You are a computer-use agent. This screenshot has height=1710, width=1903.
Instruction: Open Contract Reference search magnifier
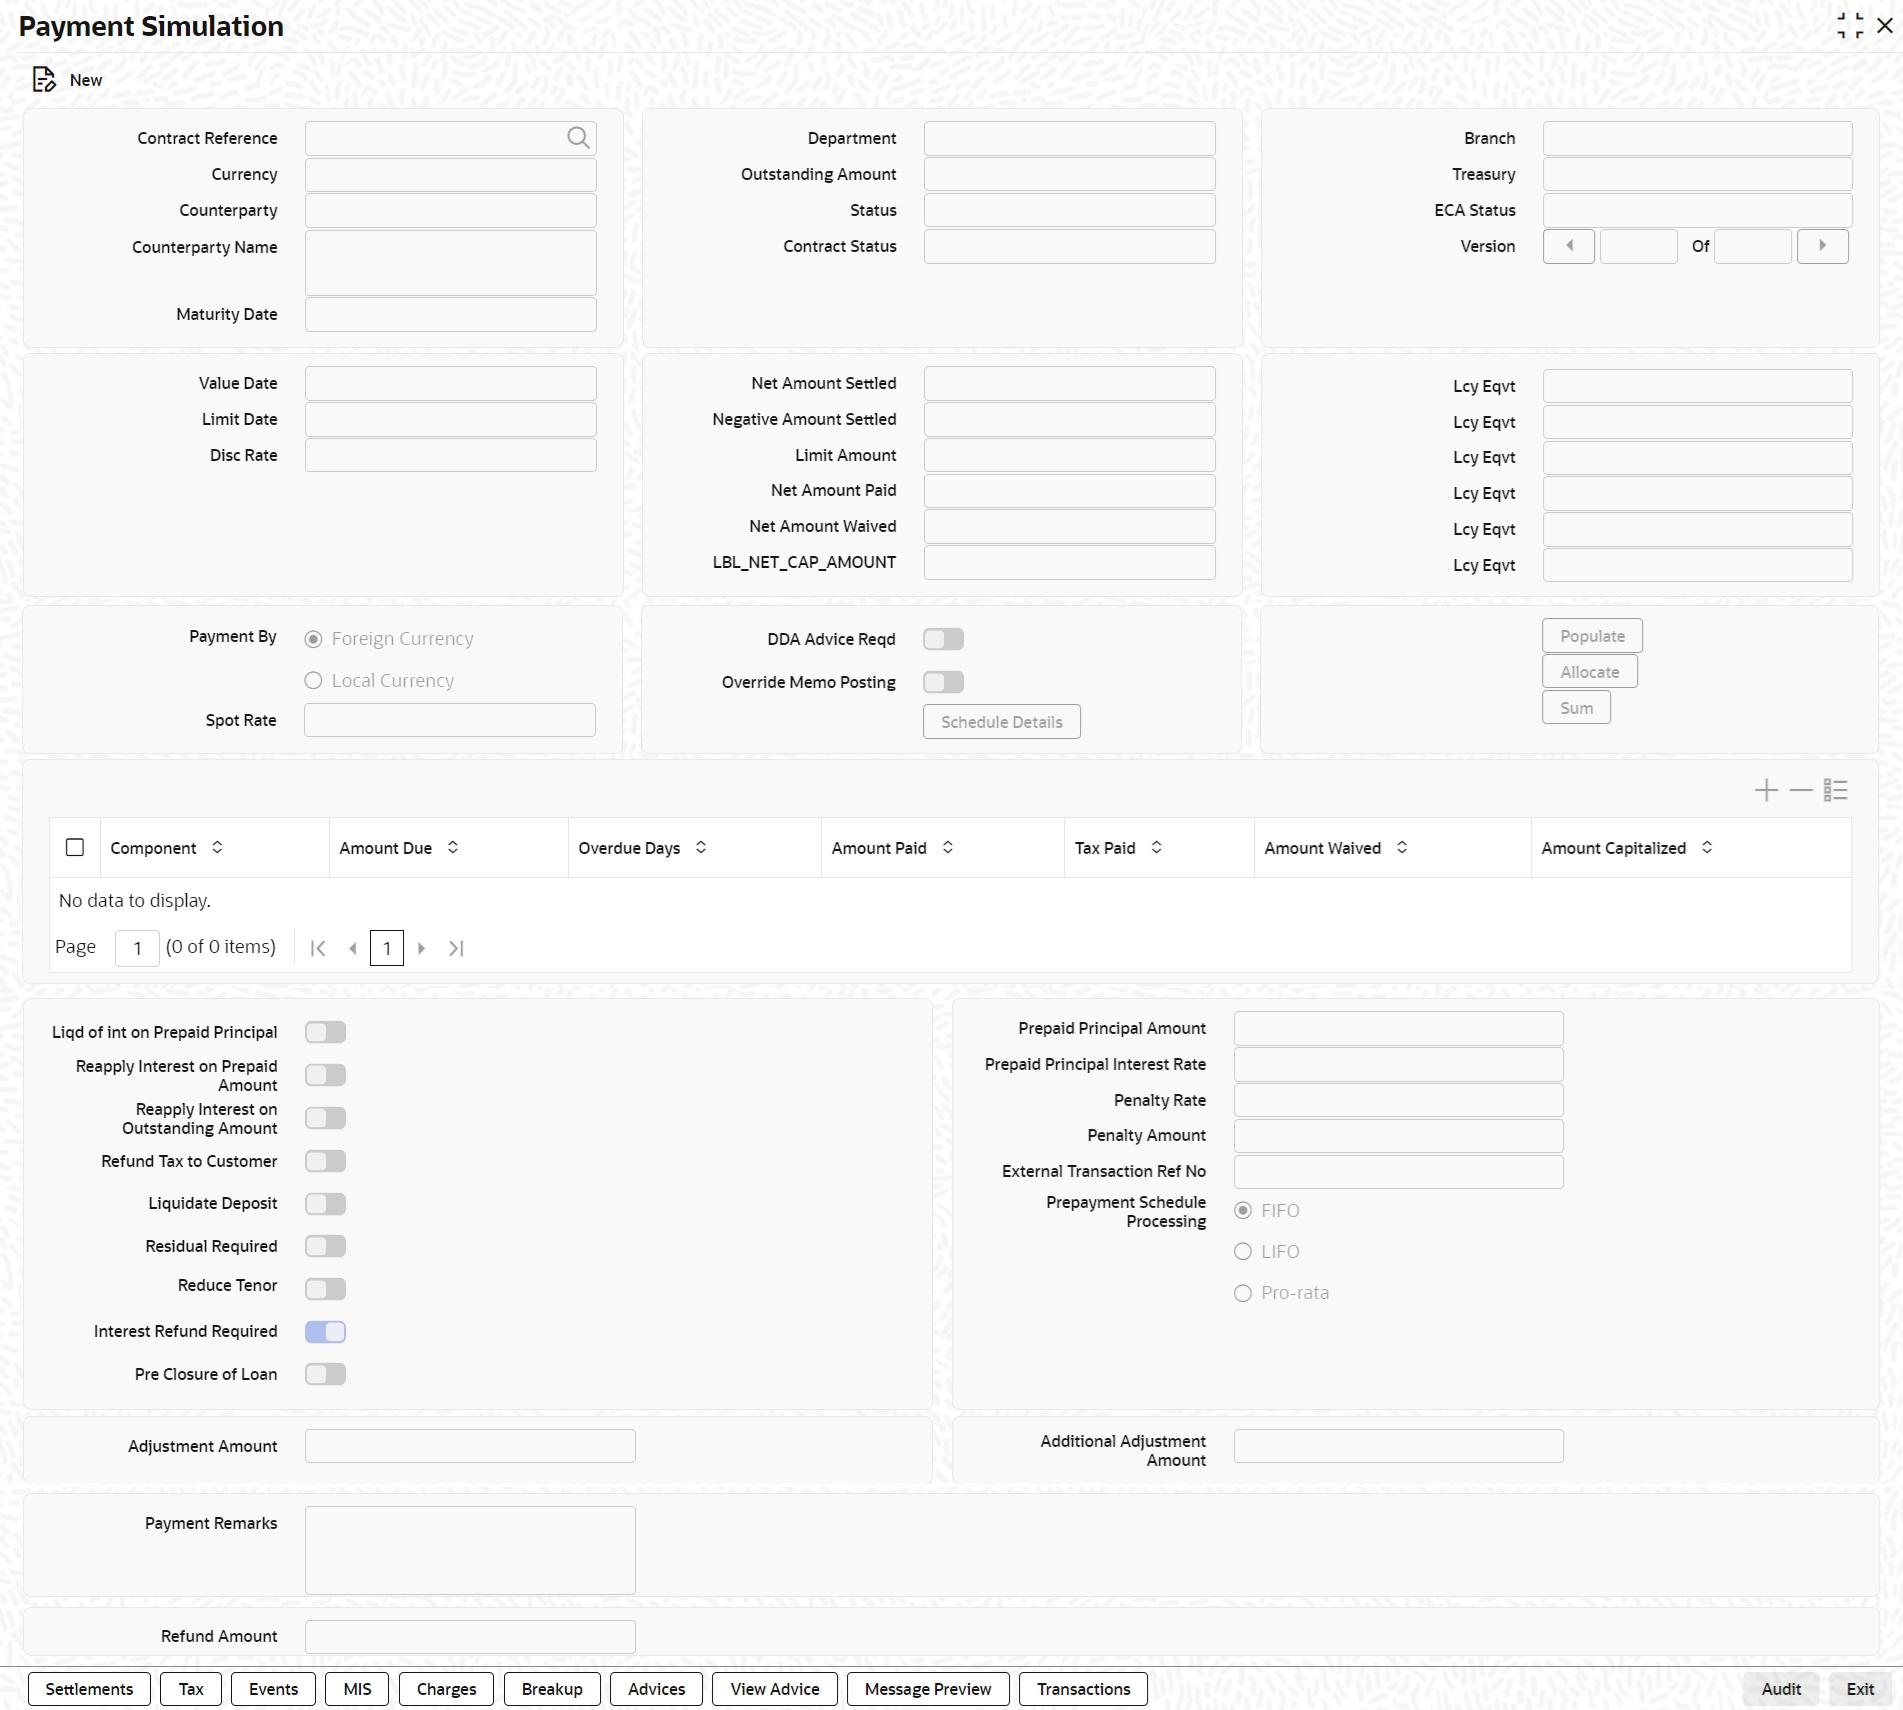(x=578, y=138)
